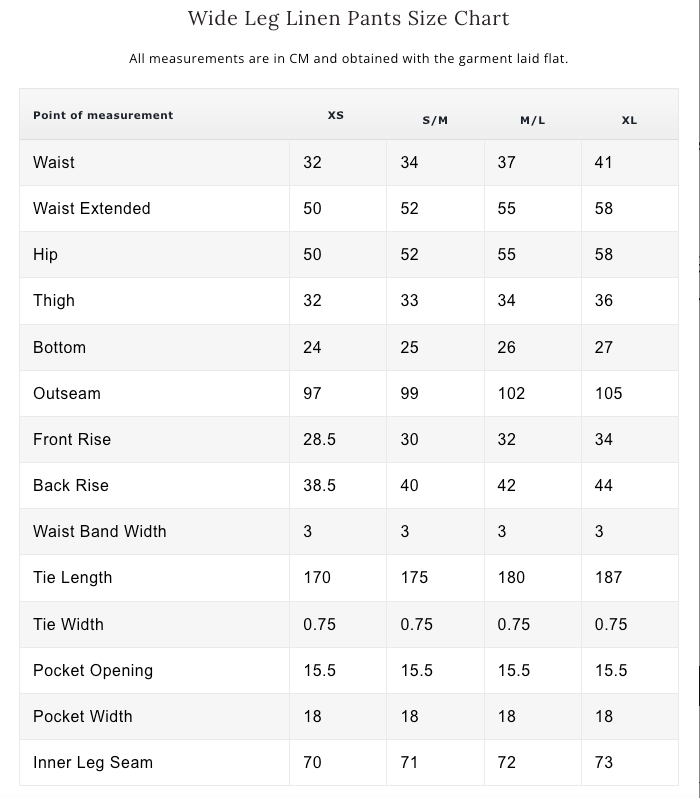Select the Pocket Opening row label
This screenshot has width=700, height=798.
(93, 671)
